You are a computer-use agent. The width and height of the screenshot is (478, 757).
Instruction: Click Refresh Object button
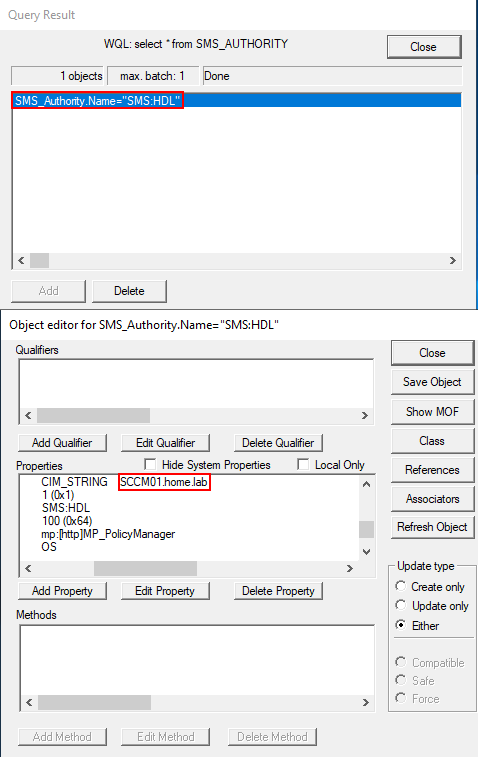coord(432,527)
